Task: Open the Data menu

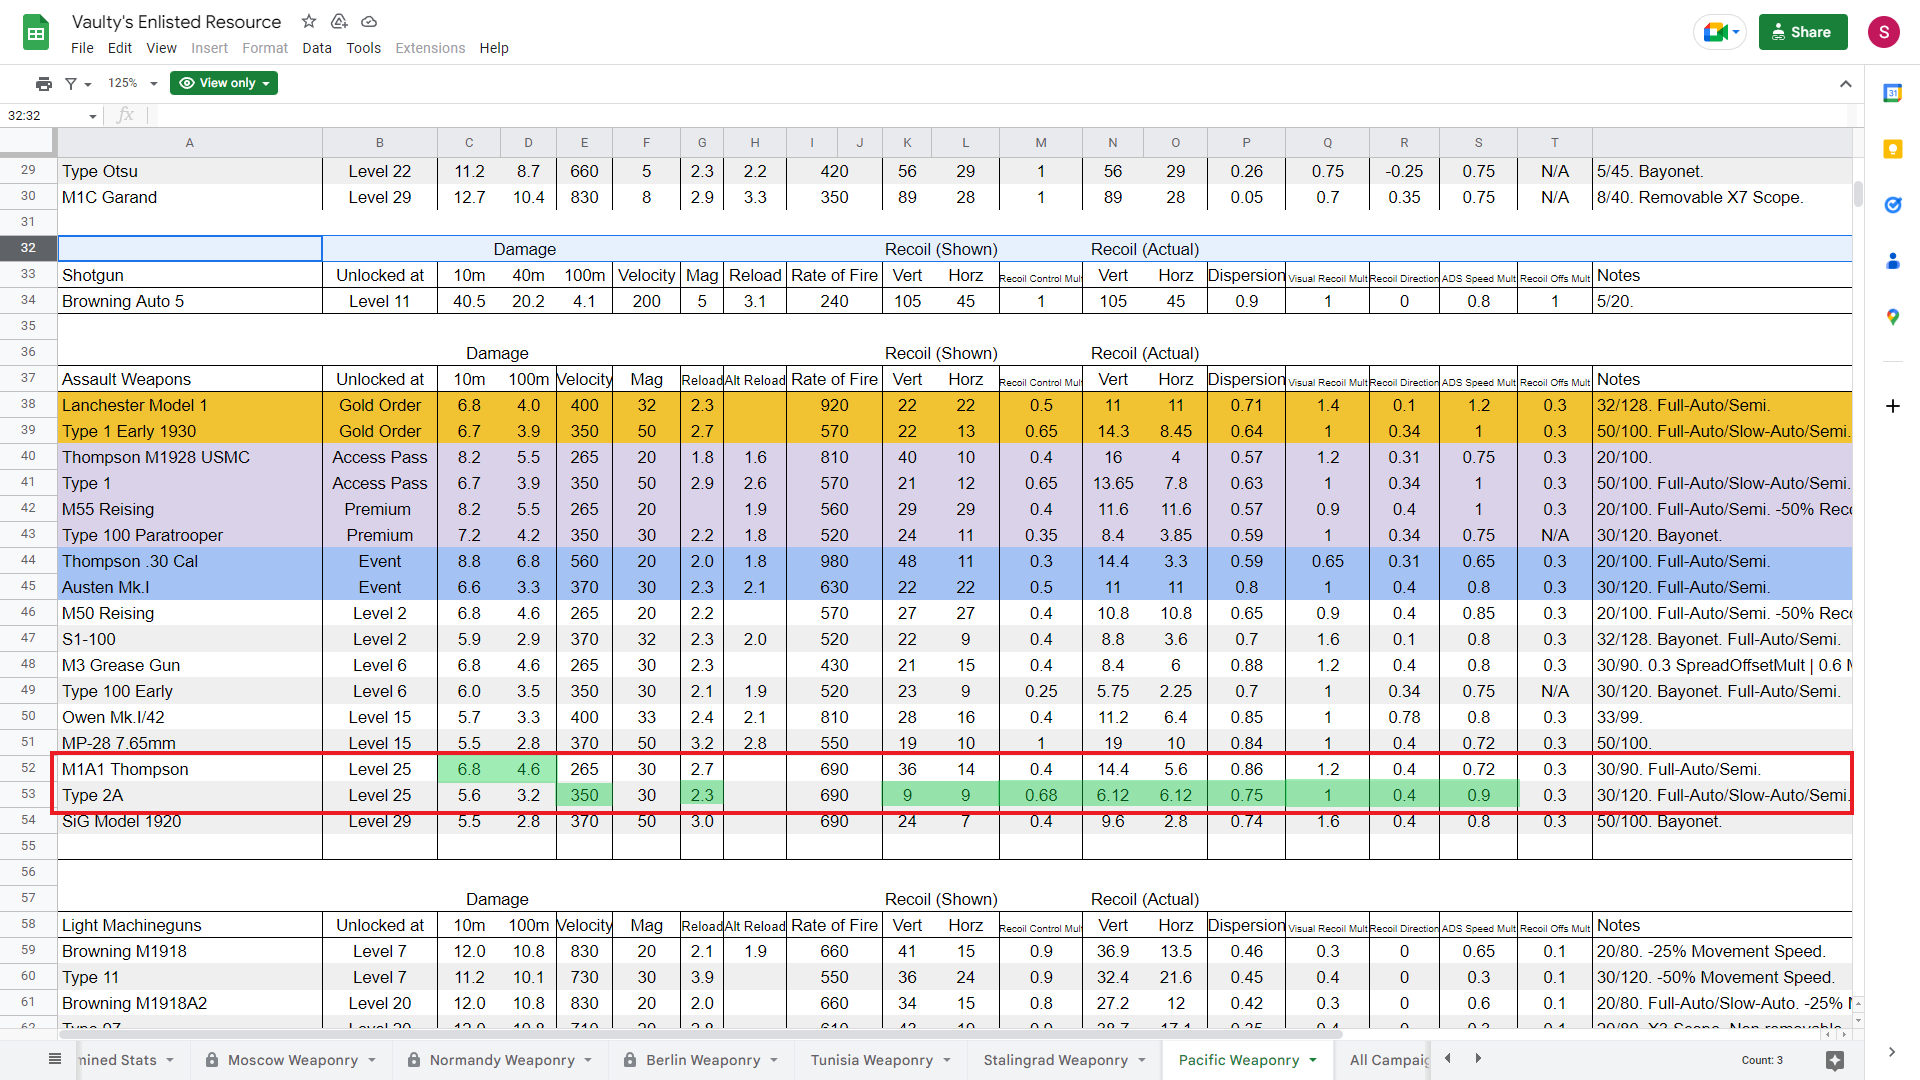Action: click(316, 48)
